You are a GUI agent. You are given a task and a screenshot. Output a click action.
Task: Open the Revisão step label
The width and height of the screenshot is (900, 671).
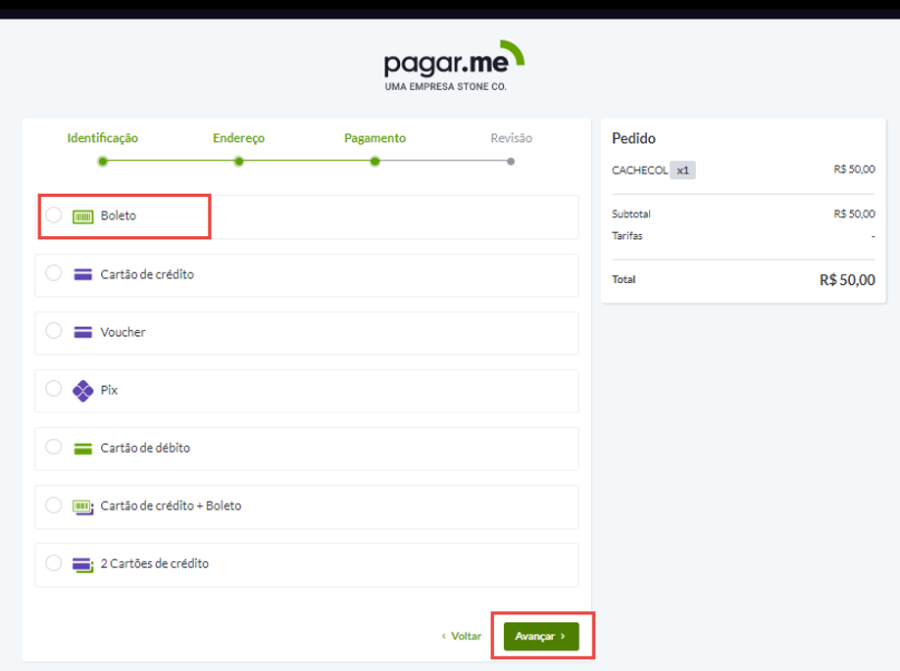(511, 138)
